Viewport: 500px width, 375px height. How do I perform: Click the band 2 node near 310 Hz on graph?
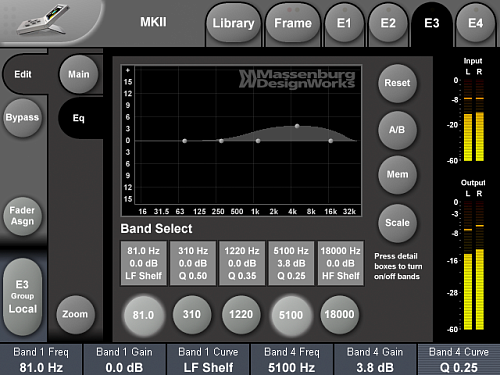(x=221, y=141)
